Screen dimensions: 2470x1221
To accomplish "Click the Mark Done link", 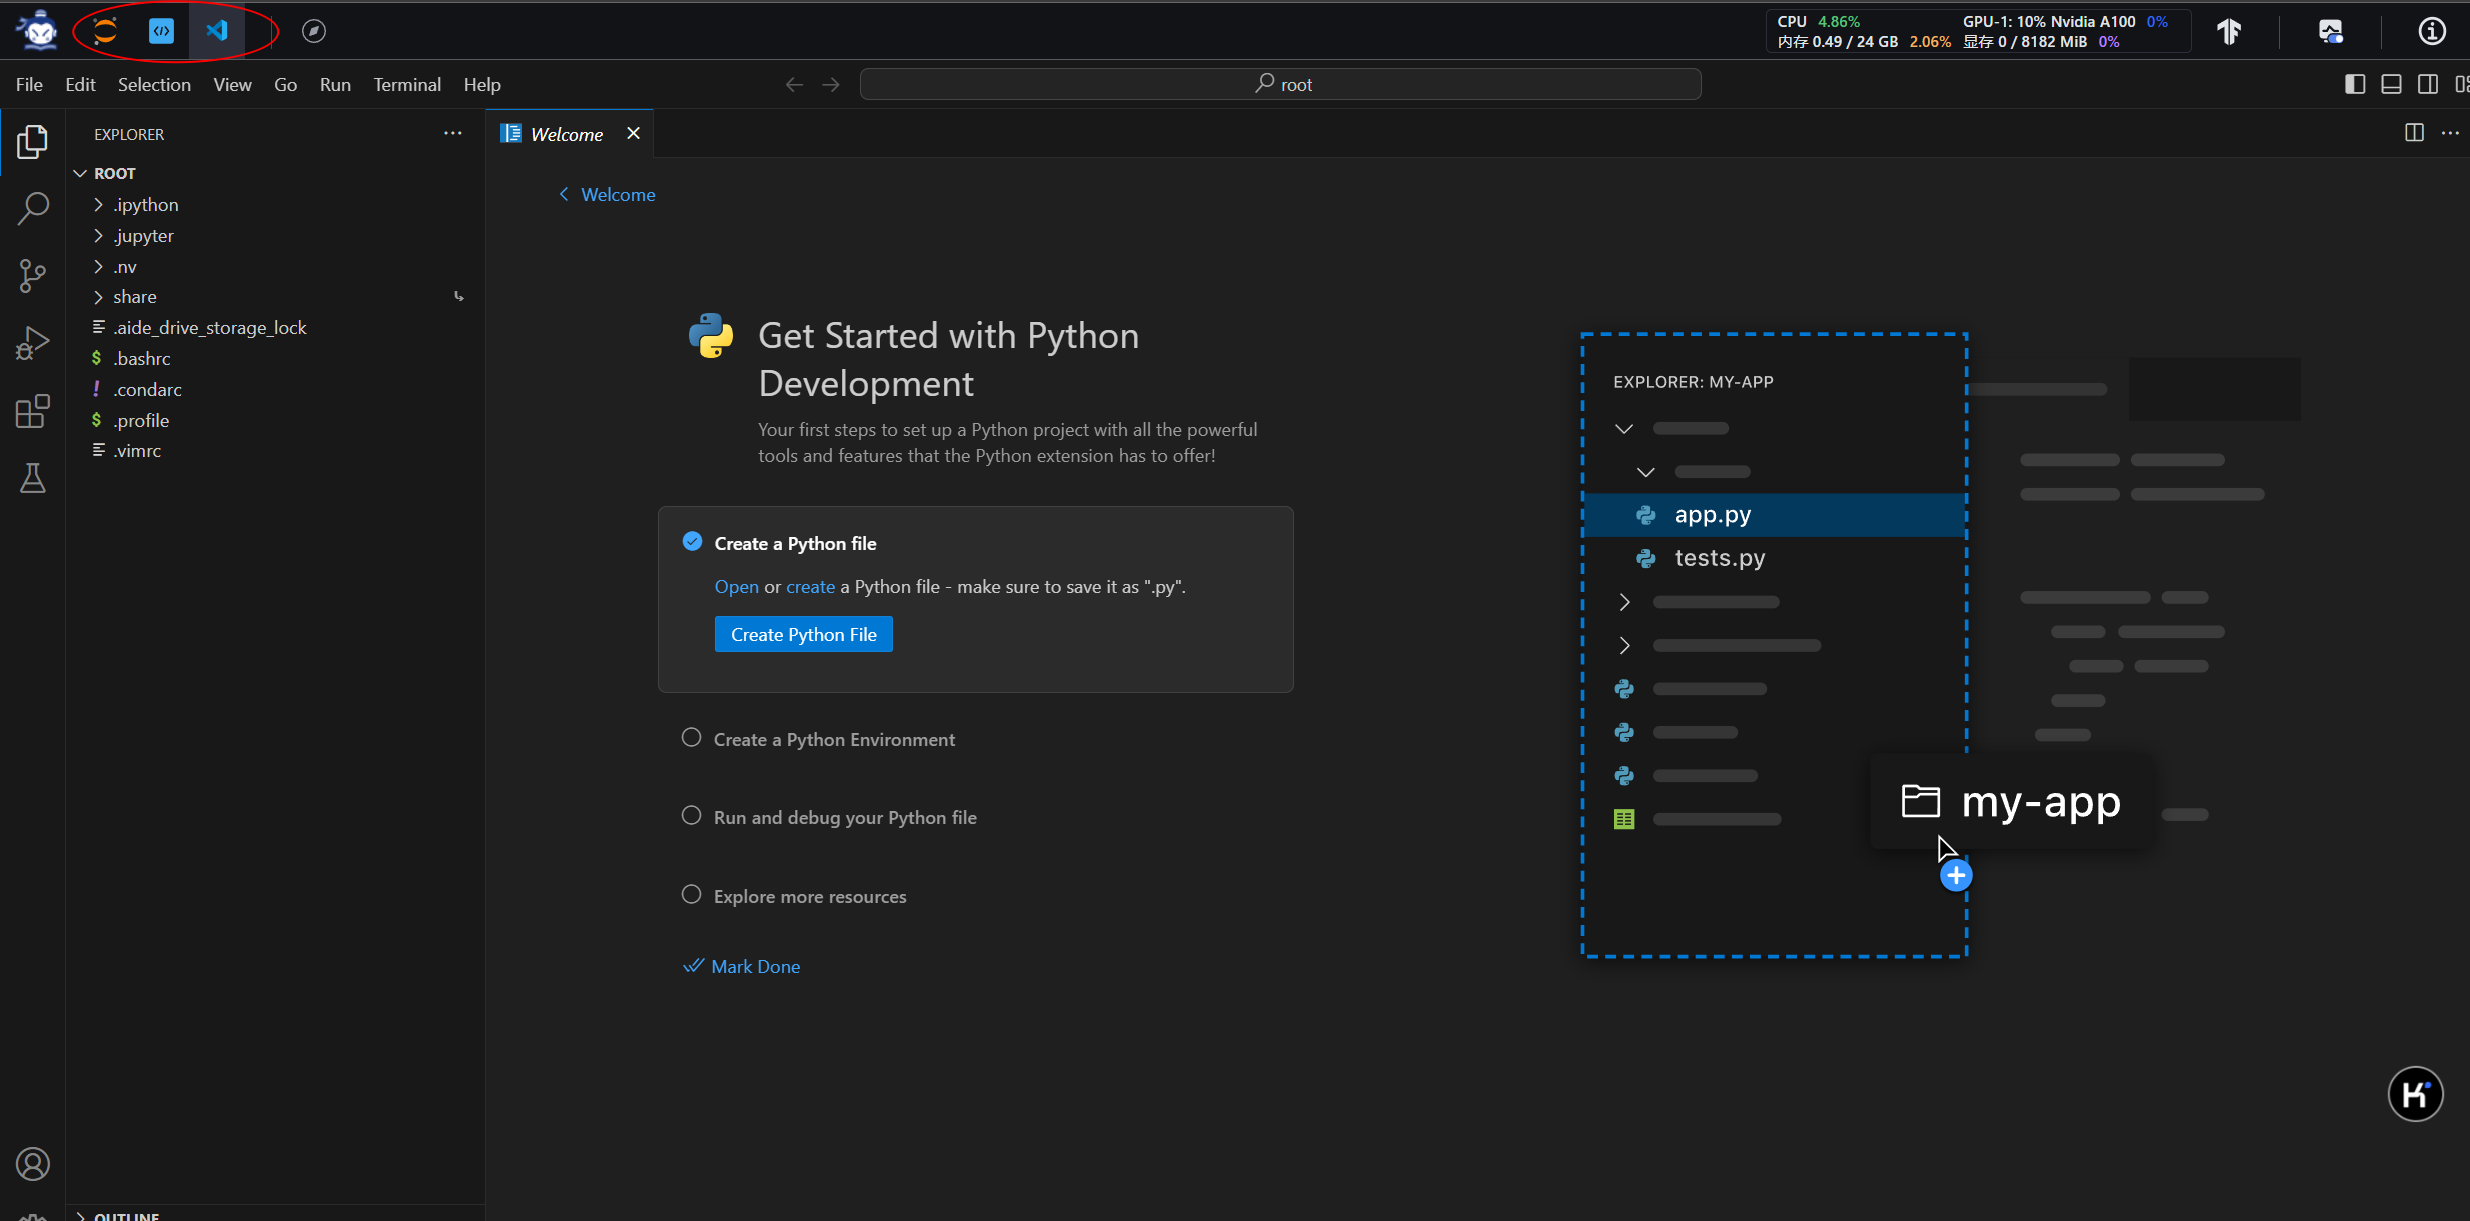I will (x=754, y=966).
